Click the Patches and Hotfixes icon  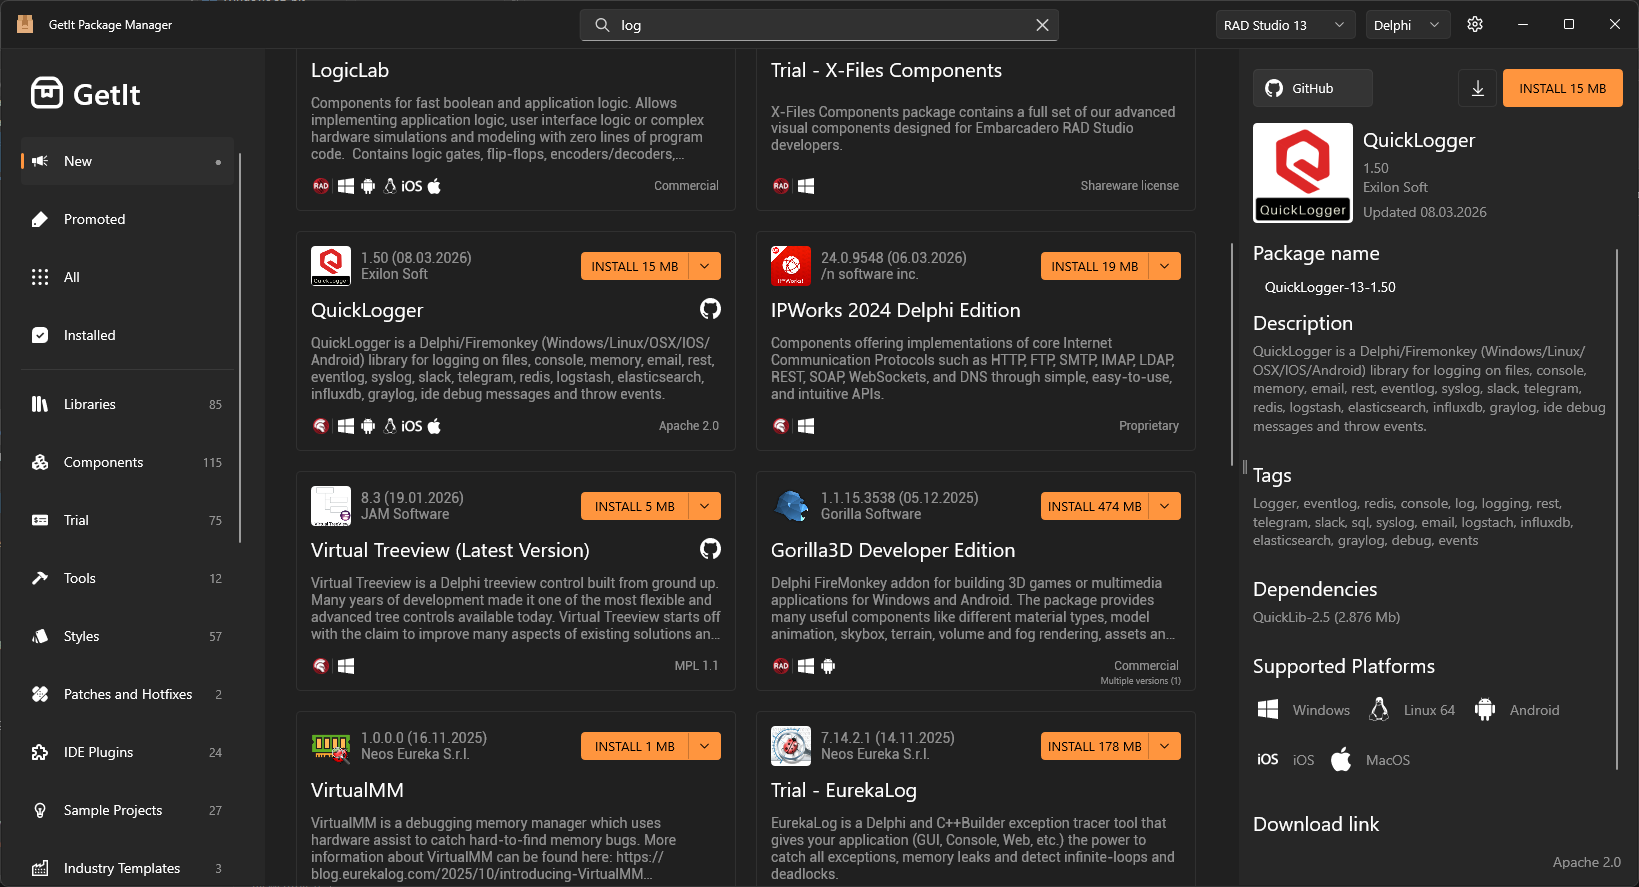[x=40, y=694]
